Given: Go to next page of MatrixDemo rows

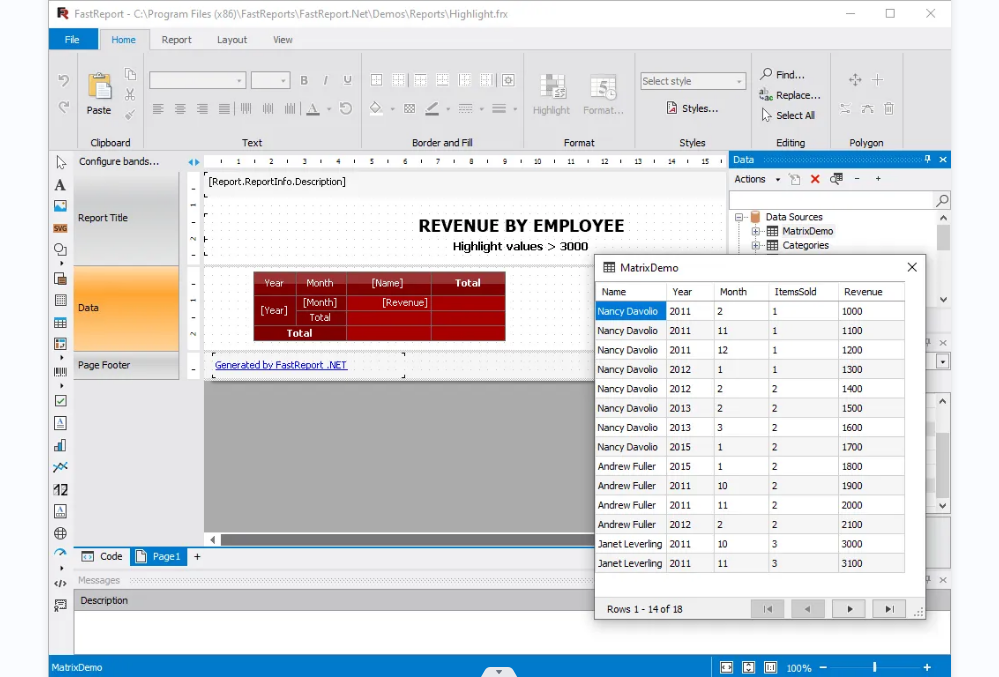Looking at the screenshot, I should point(849,609).
